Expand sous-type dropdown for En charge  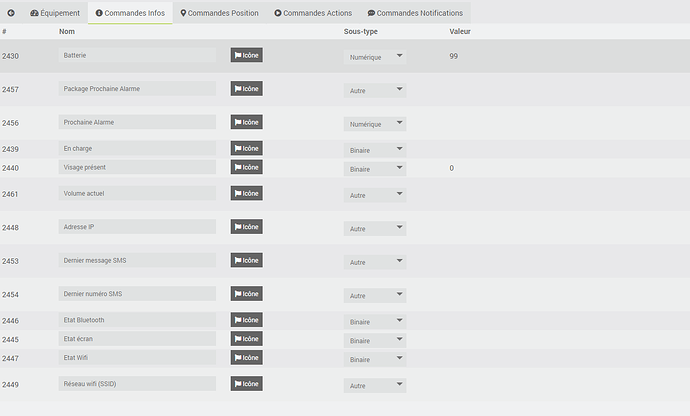[375, 150]
